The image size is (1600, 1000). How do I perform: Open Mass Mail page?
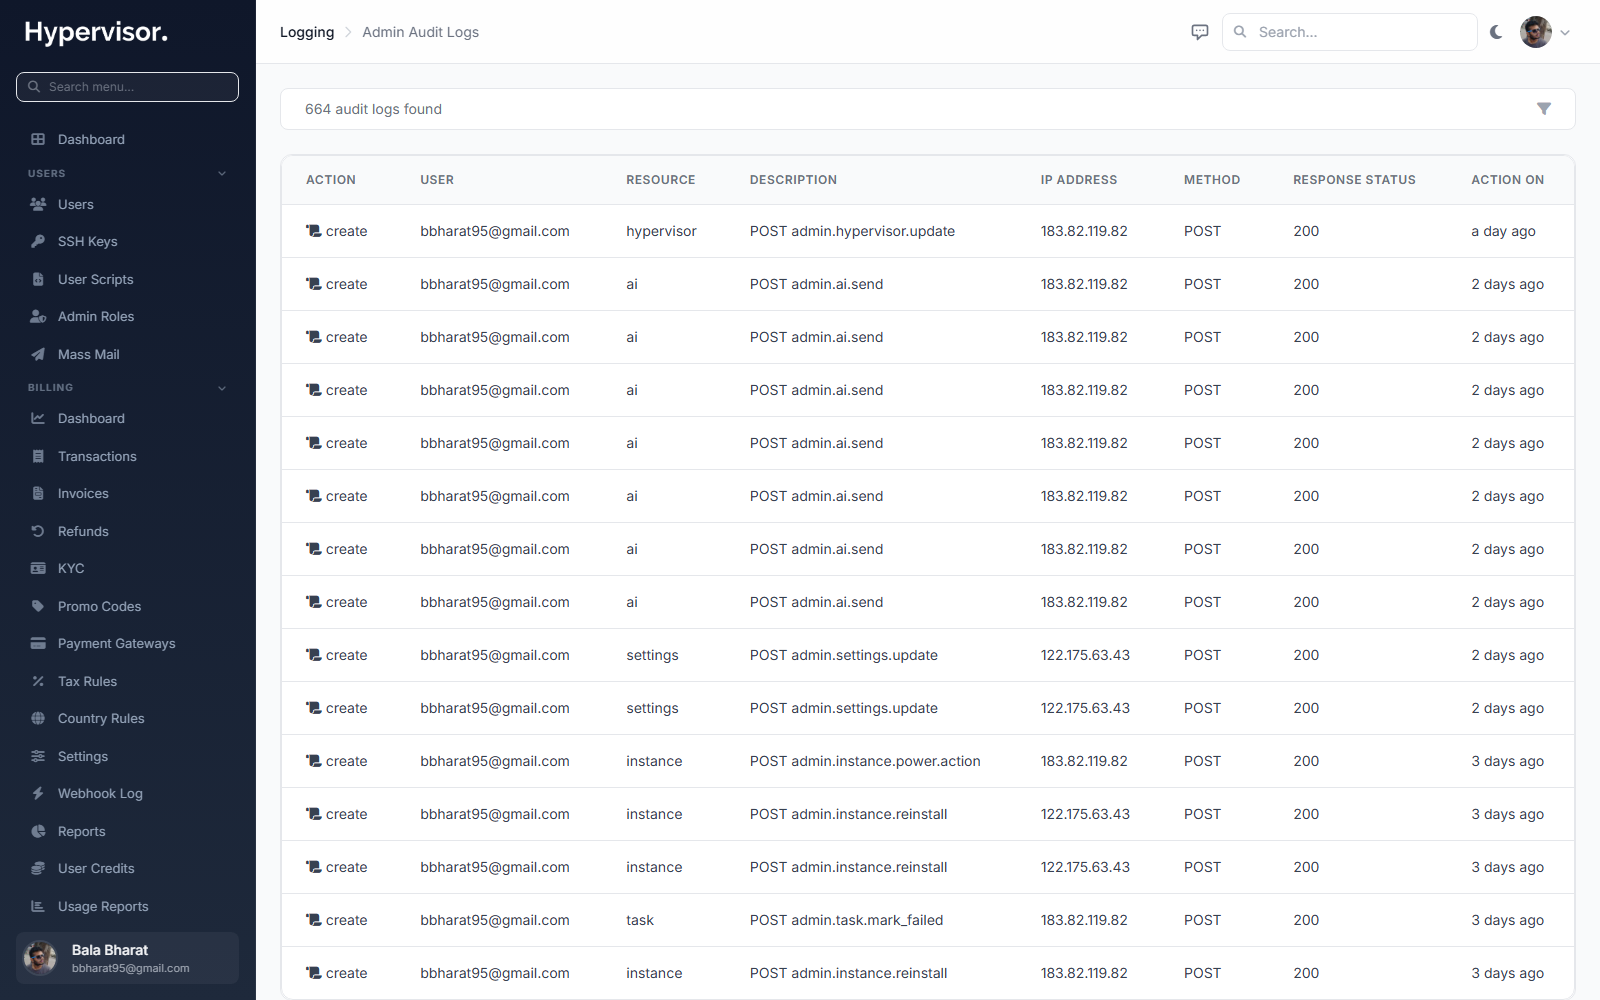[x=89, y=354]
